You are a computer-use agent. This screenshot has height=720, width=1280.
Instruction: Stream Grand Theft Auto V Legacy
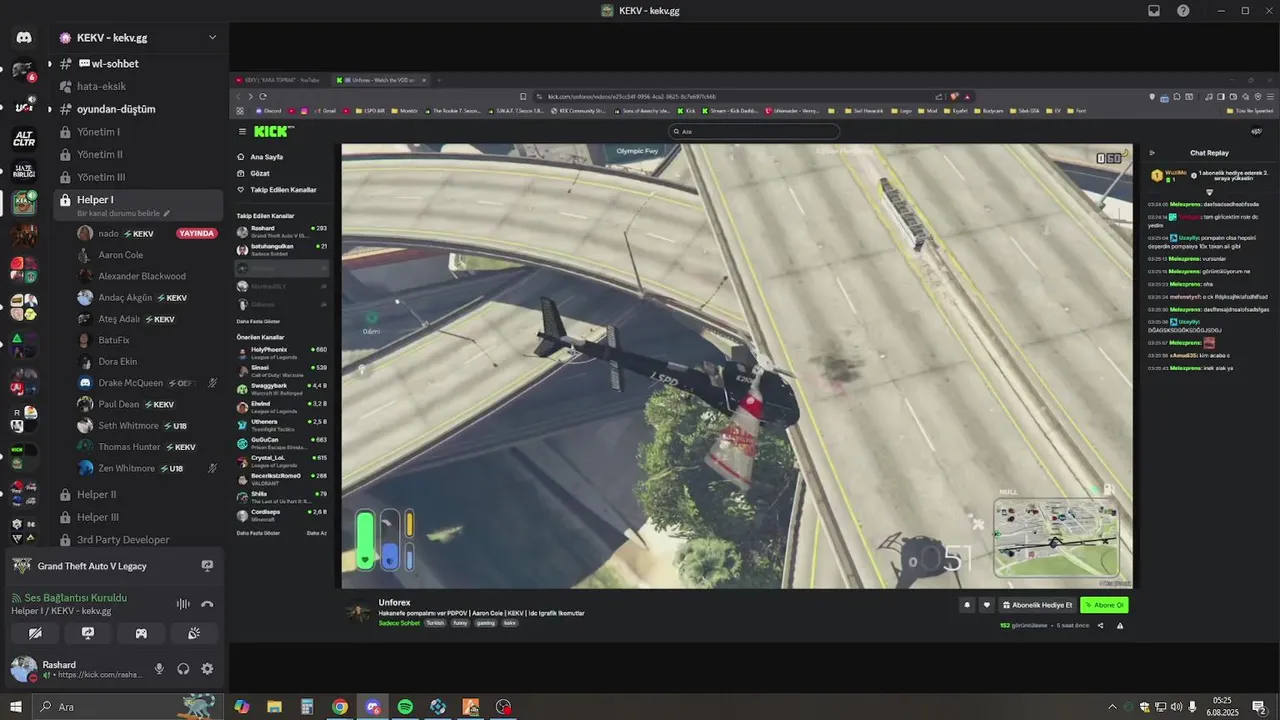tap(207, 566)
